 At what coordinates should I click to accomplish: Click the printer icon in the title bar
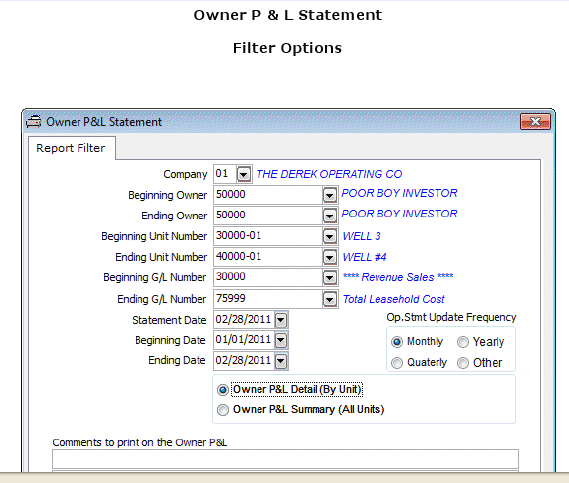click(x=34, y=122)
